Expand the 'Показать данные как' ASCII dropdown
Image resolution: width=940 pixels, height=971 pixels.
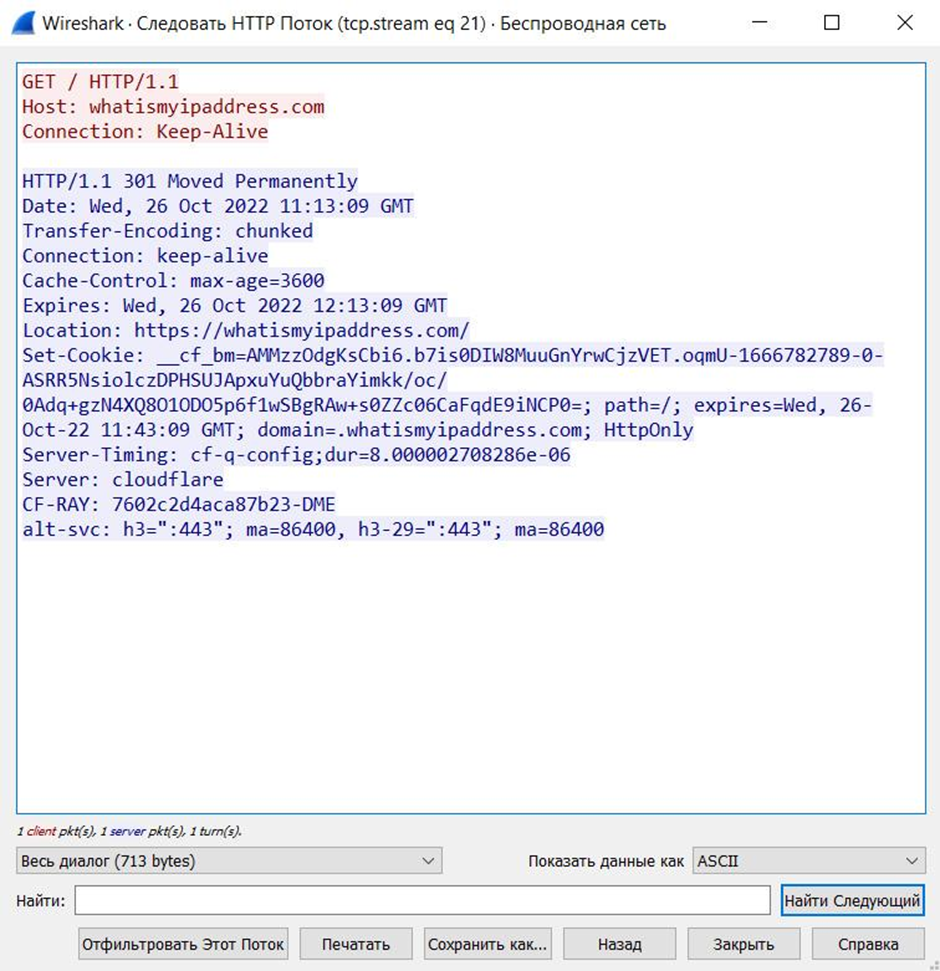pos(808,861)
